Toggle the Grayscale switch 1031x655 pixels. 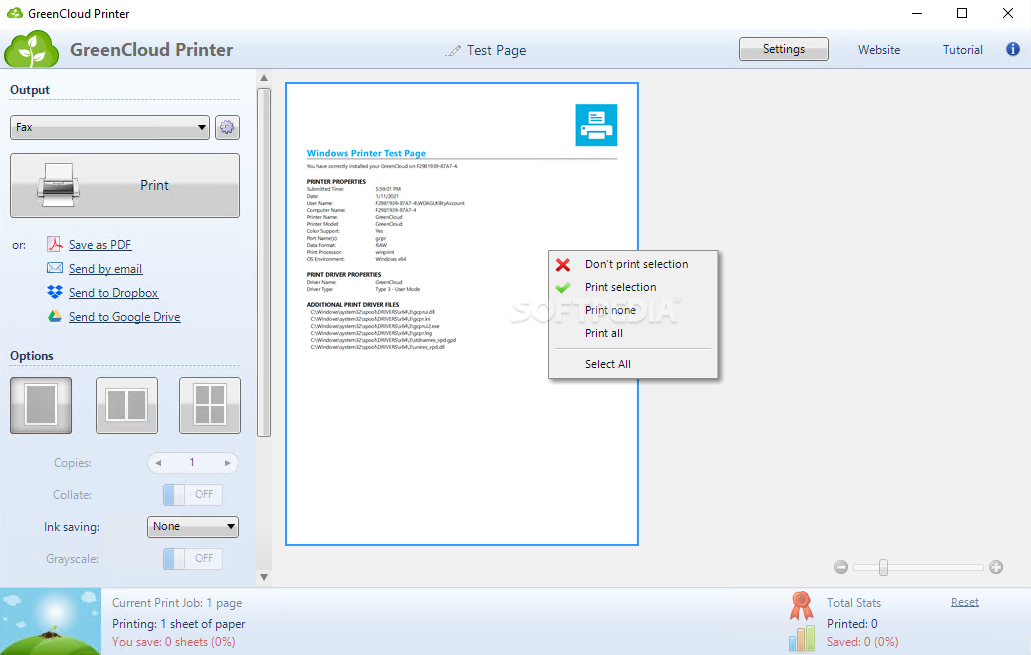point(193,558)
